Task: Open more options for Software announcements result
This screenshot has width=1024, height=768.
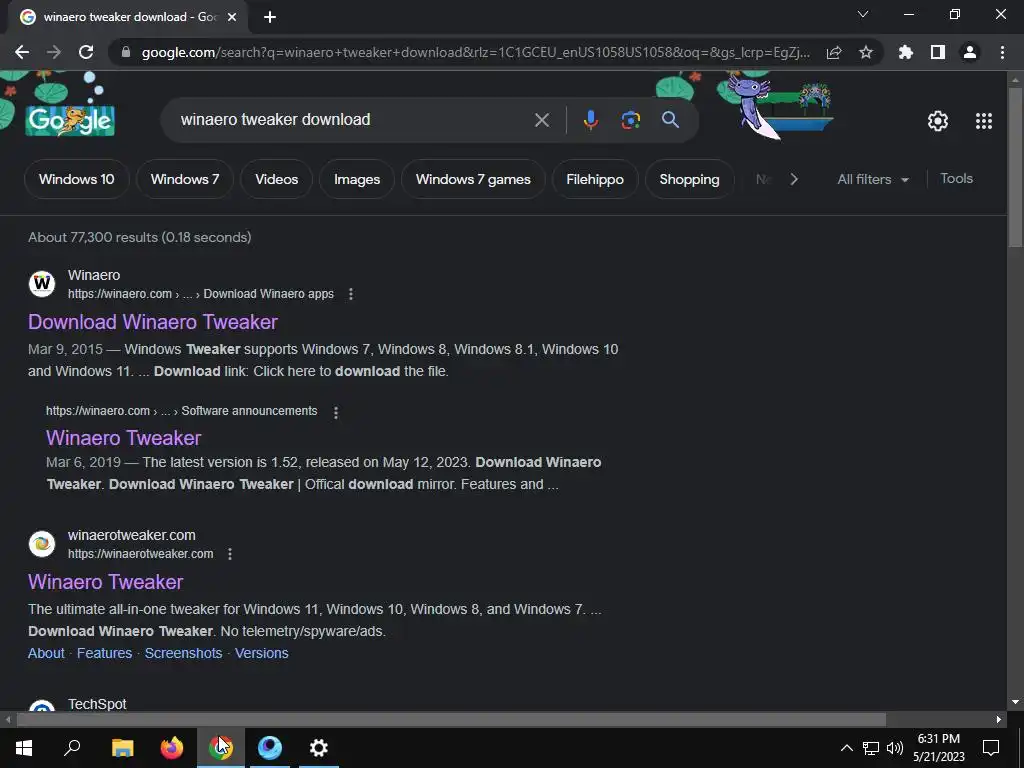Action: click(x=336, y=412)
